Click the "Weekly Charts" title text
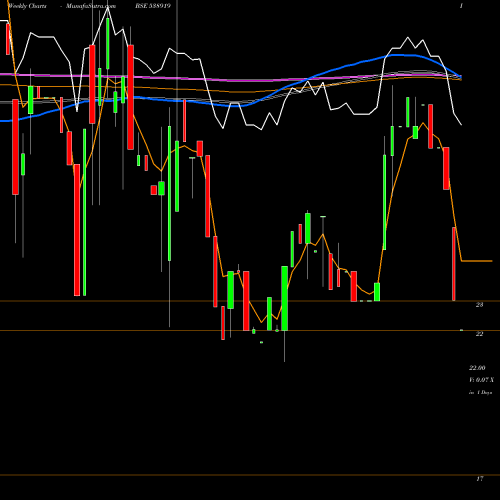The image size is (500, 500). [28, 6]
